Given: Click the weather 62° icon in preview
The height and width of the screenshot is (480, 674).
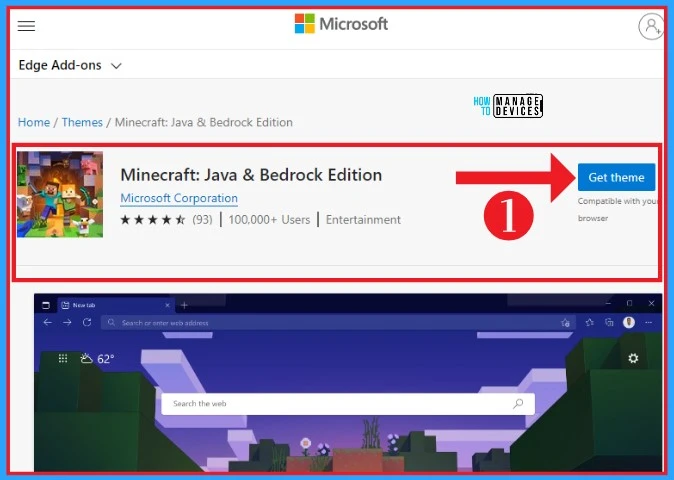Looking at the screenshot, I should click(x=98, y=358).
